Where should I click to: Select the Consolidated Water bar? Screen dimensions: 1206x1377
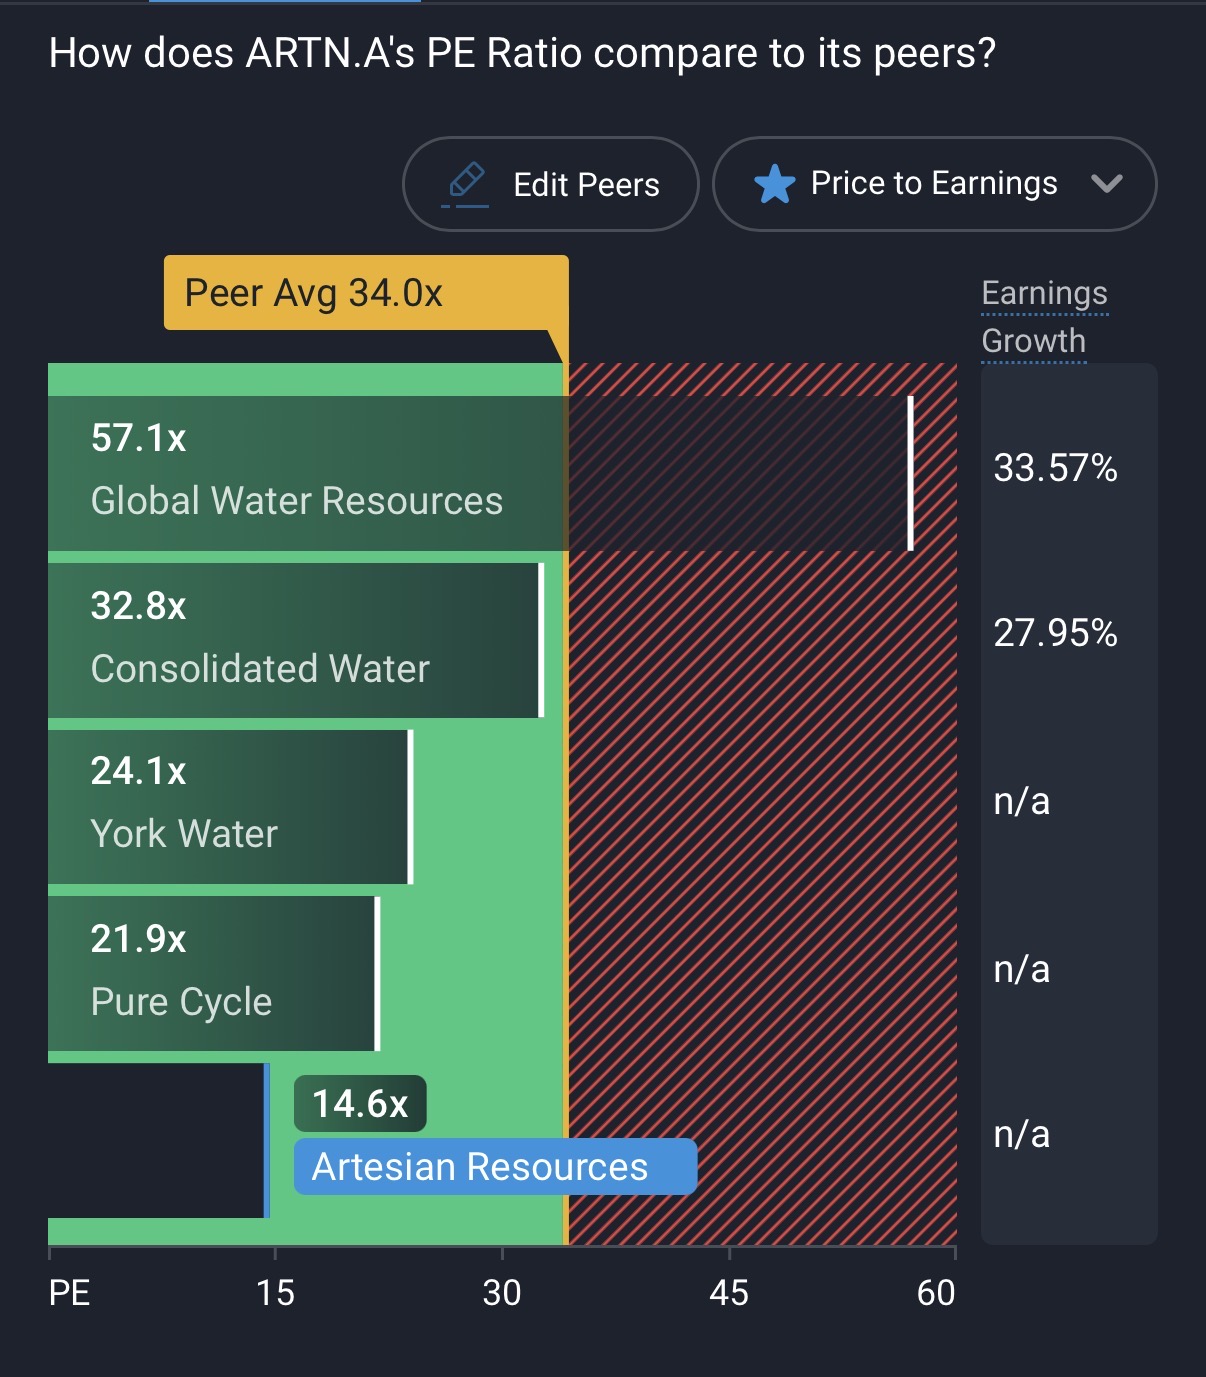(294, 640)
